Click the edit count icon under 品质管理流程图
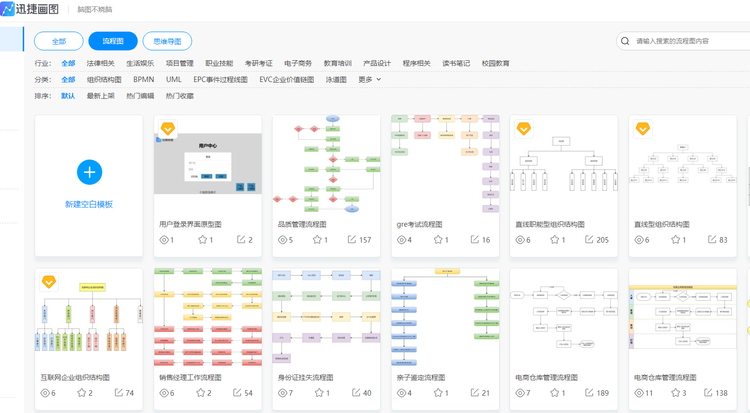This screenshot has width=750, height=413. pos(351,240)
